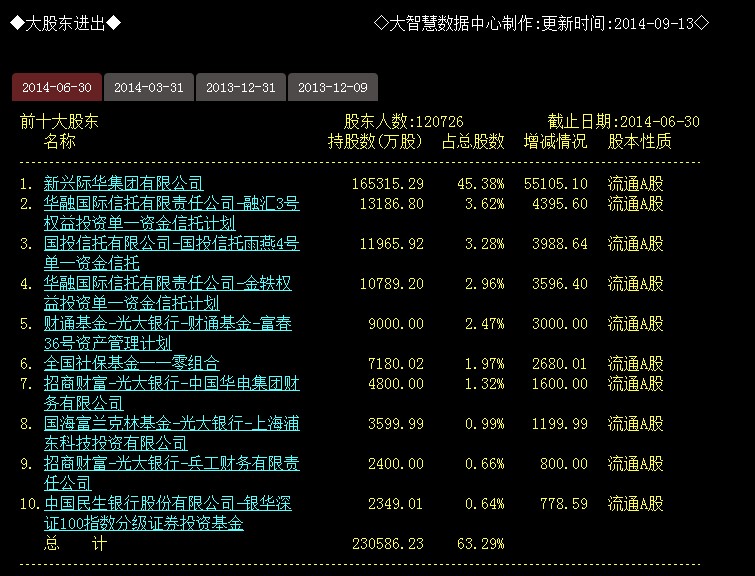Viewport: 755px width, 576px height.
Task: Click the 更新时间:2014-09-13 text
Action: (x=618, y=23)
